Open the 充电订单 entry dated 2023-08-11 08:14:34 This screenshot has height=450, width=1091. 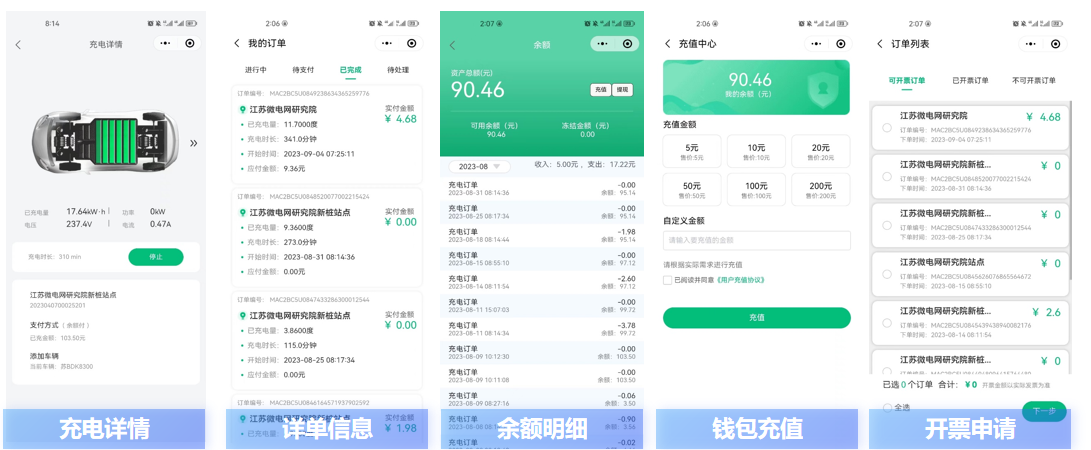tap(542, 328)
